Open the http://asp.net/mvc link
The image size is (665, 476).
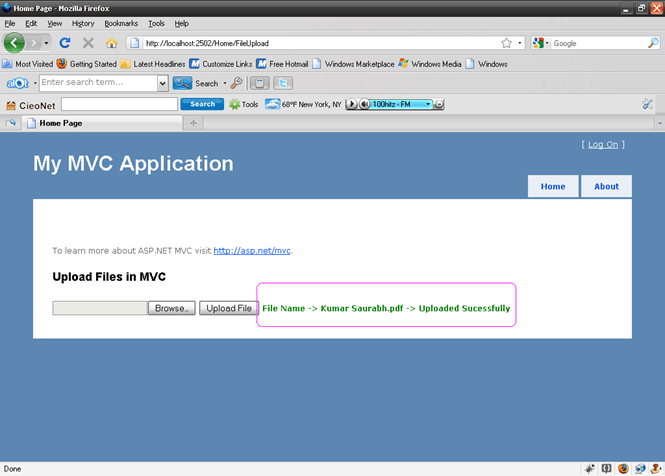[x=252, y=251]
